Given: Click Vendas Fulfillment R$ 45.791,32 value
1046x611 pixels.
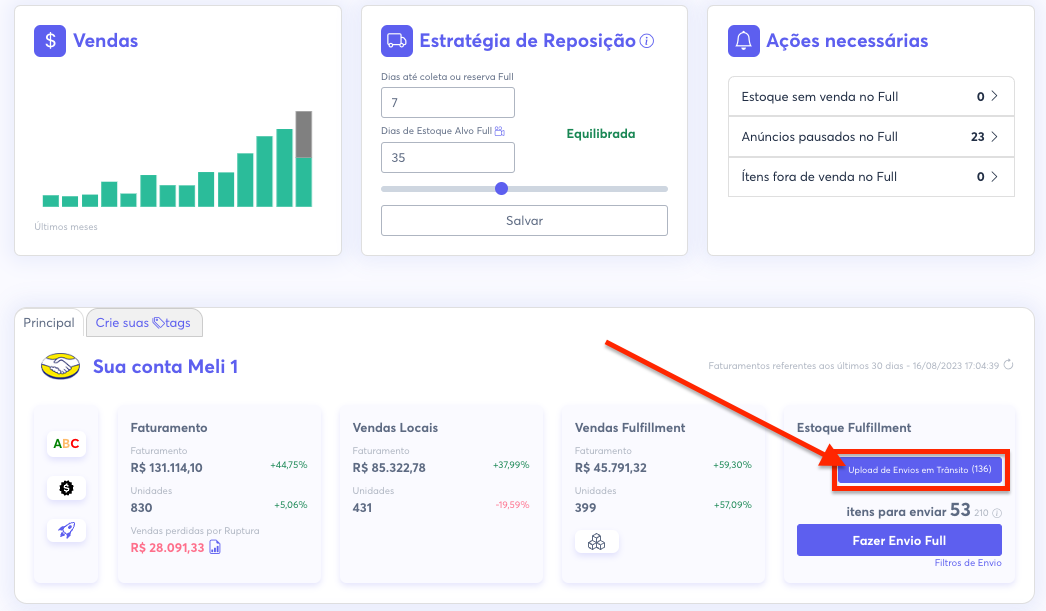Looking at the screenshot, I should pyautogui.click(x=610, y=468).
